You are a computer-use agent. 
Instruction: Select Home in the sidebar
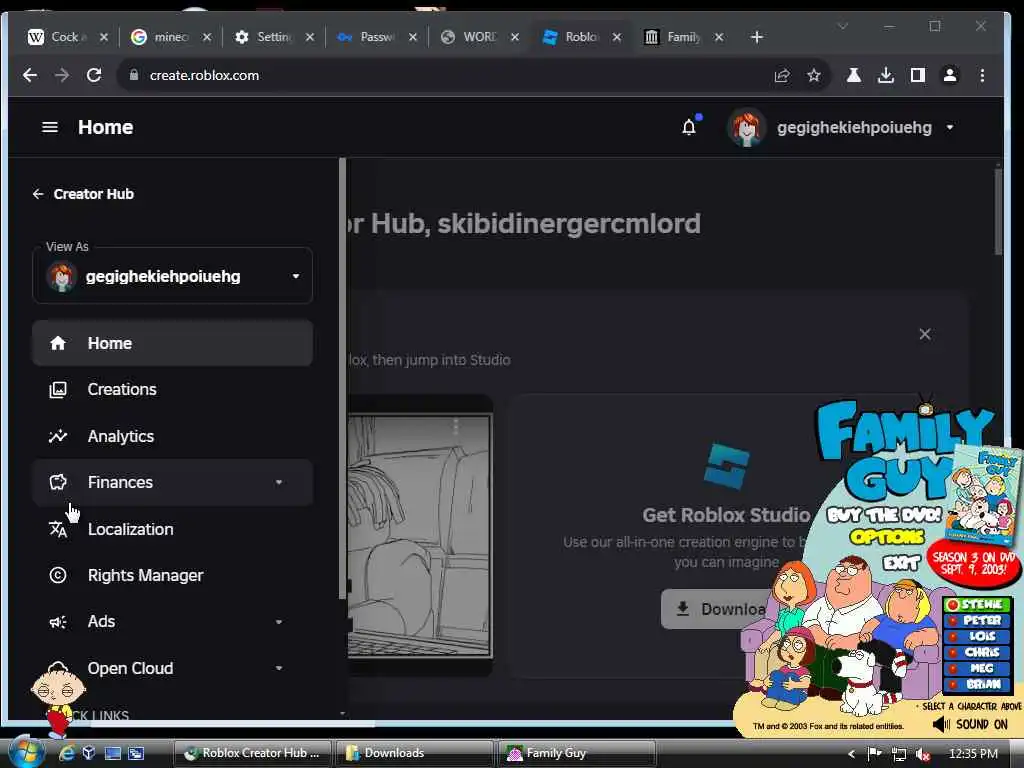click(x=172, y=343)
